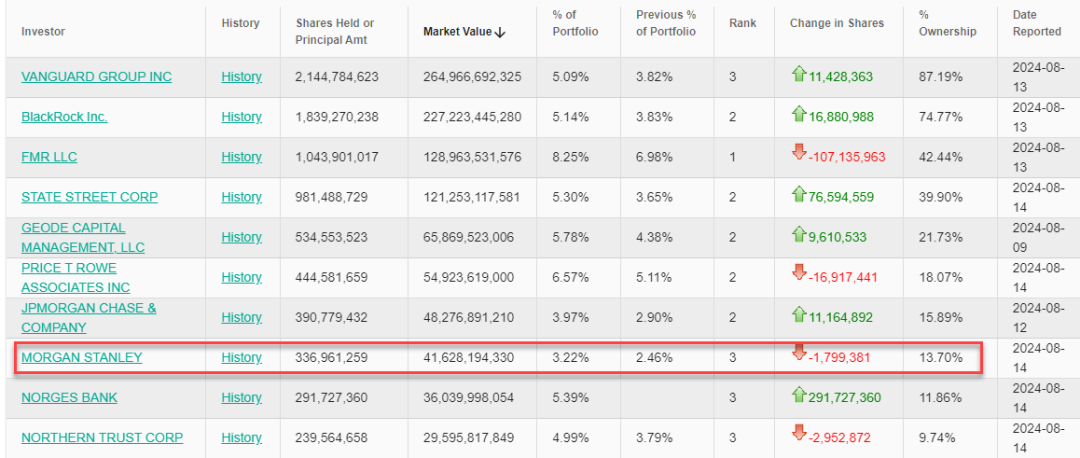Select change value 291,727,360
Screen dimensions: 1080x458
(x=844, y=397)
